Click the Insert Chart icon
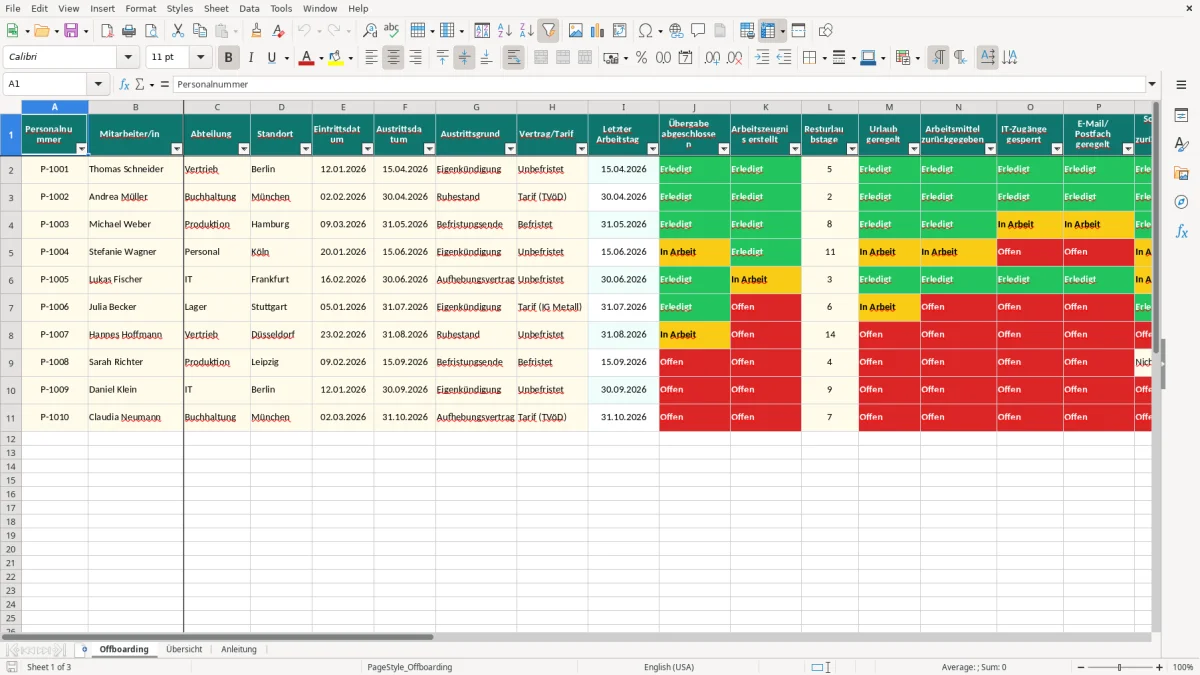Screen dimensions: 1200x675 point(598,31)
